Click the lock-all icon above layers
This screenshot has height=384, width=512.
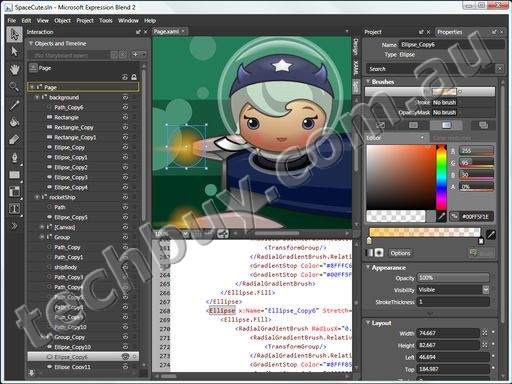point(134,77)
